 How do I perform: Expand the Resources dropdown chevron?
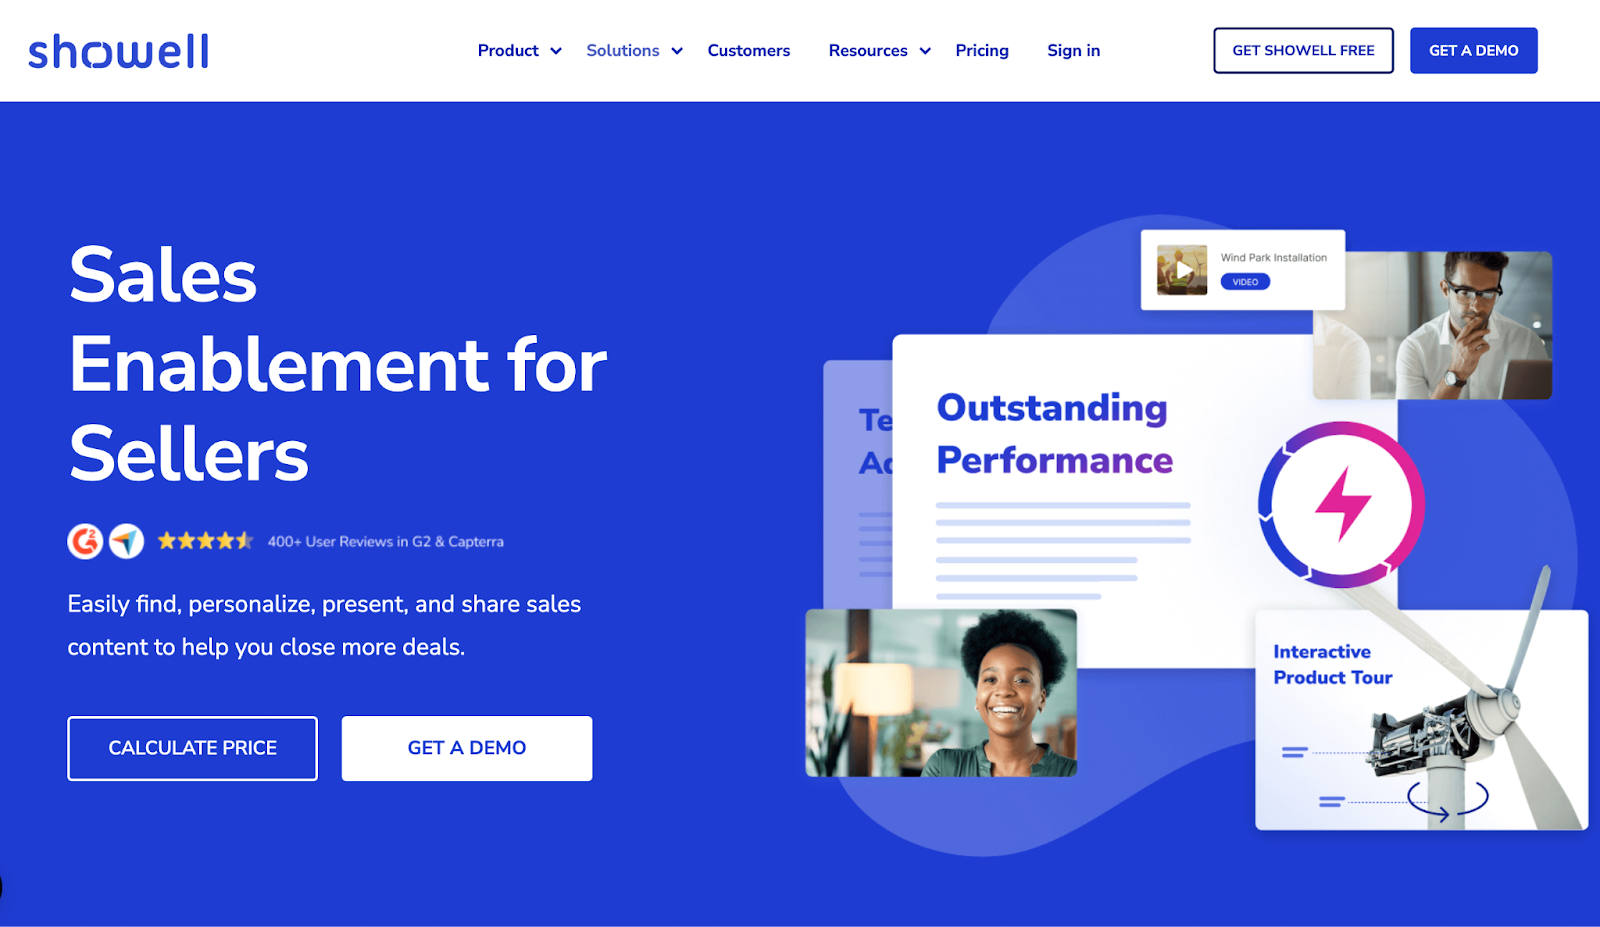point(925,51)
